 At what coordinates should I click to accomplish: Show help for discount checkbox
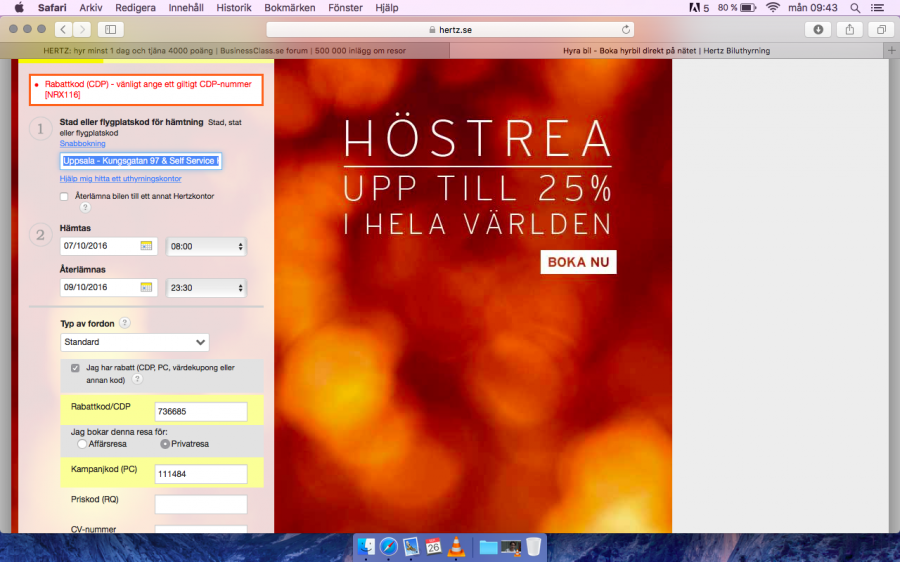coord(137,379)
